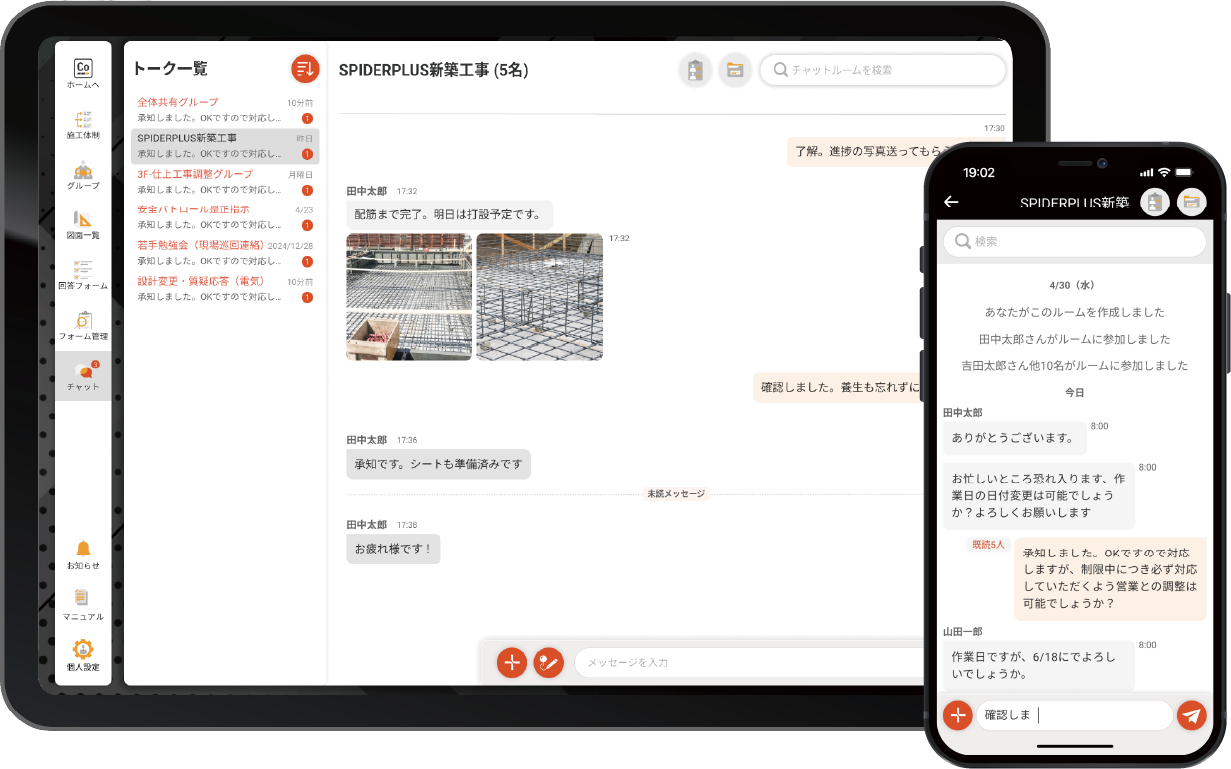Select the SPIDERPLUS新築工事 room in the talk list
The height and width of the screenshot is (769, 1231).
point(225,146)
